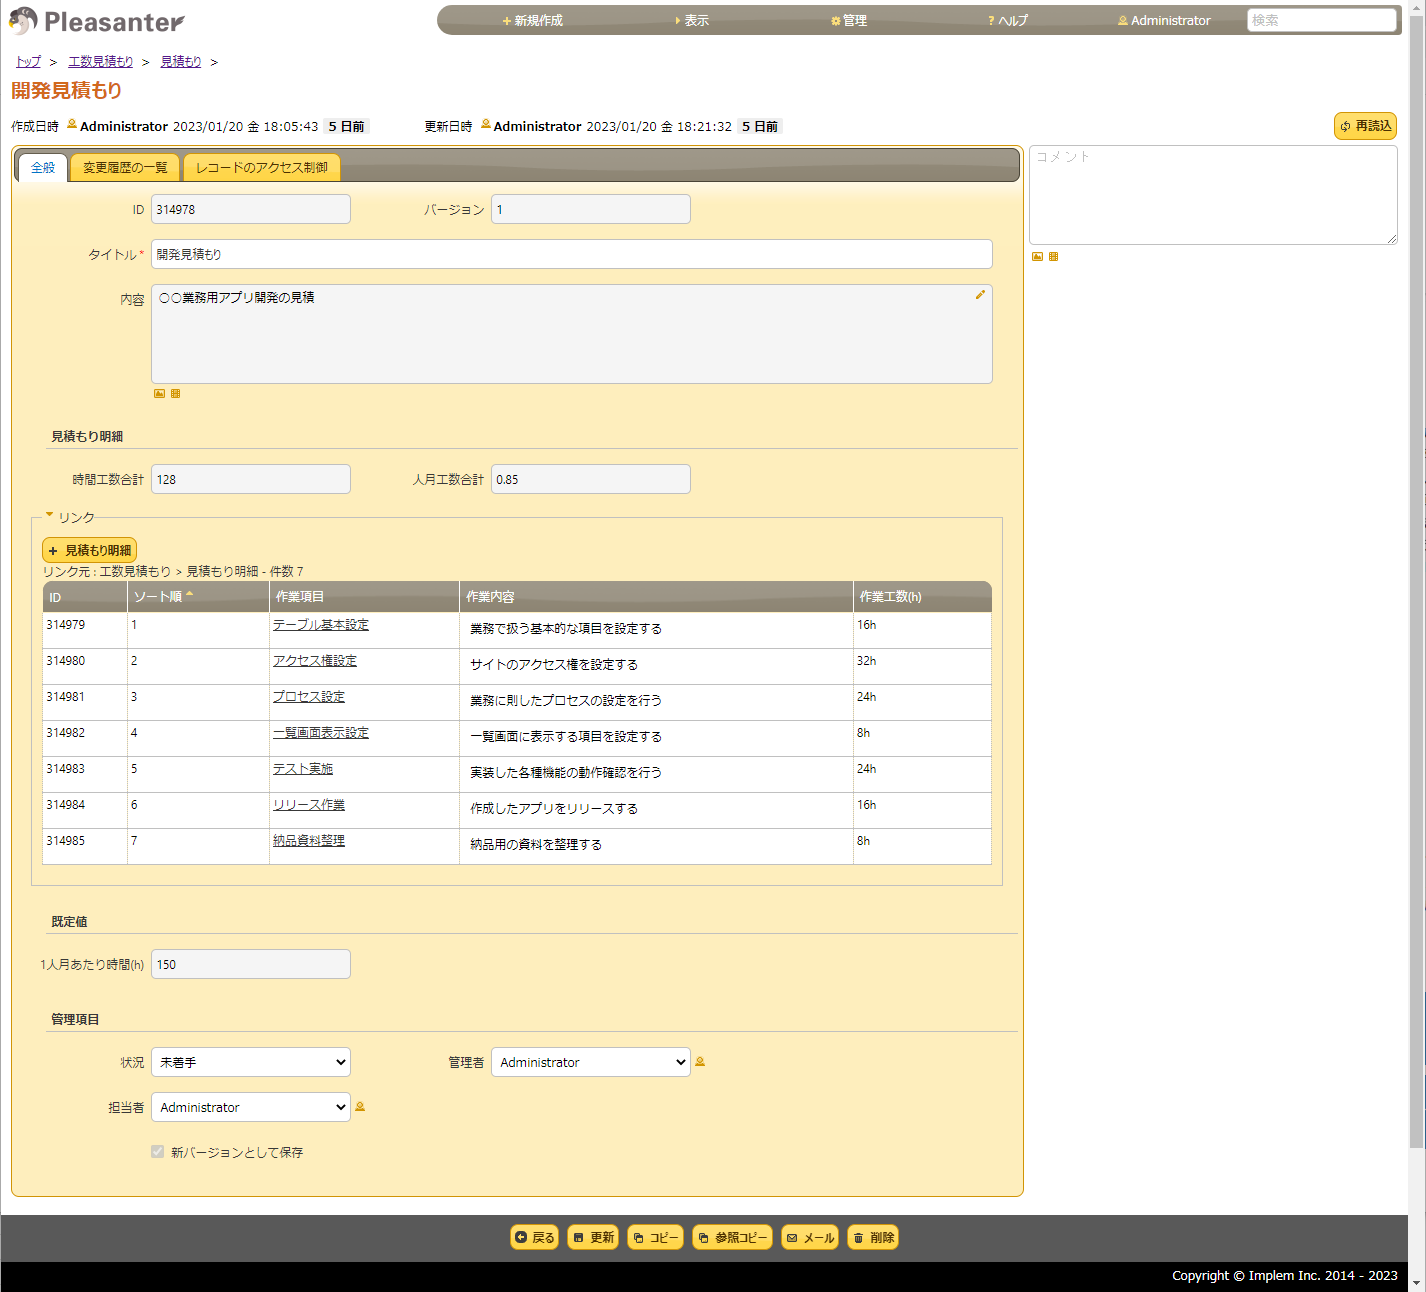1426x1292 pixels.
Task: Open アクセス権設定 link
Action: (315, 660)
